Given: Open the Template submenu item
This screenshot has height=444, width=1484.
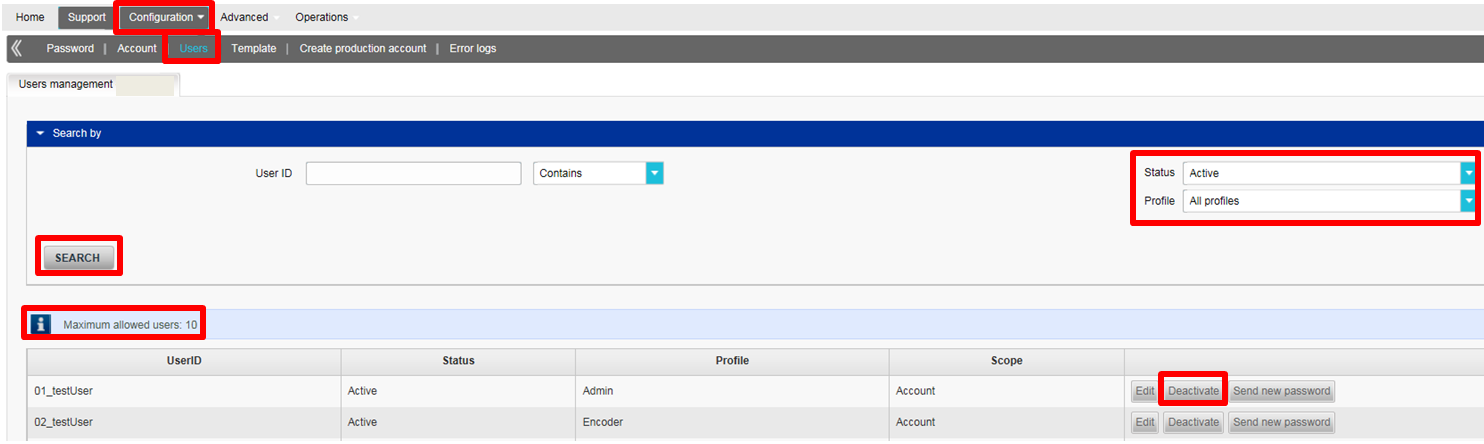Looking at the screenshot, I should click(x=254, y=48).
